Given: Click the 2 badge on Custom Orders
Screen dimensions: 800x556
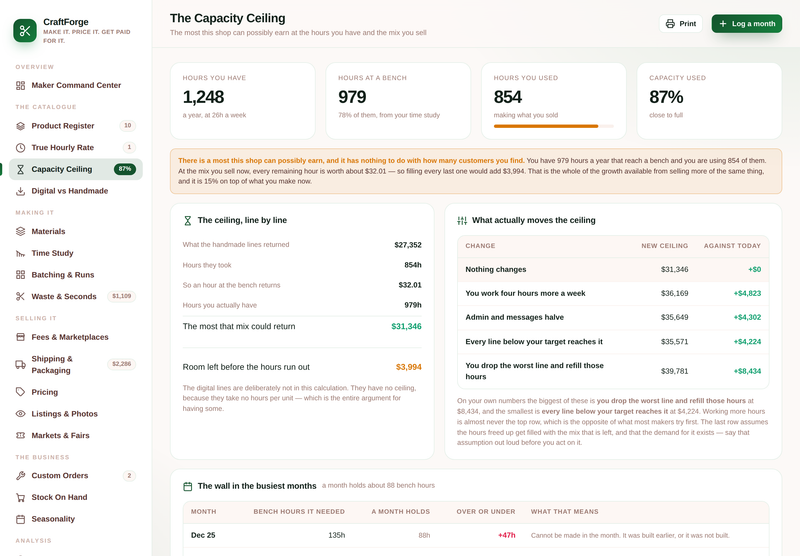Looking at the screenshot, I should (x=129, y=475).
